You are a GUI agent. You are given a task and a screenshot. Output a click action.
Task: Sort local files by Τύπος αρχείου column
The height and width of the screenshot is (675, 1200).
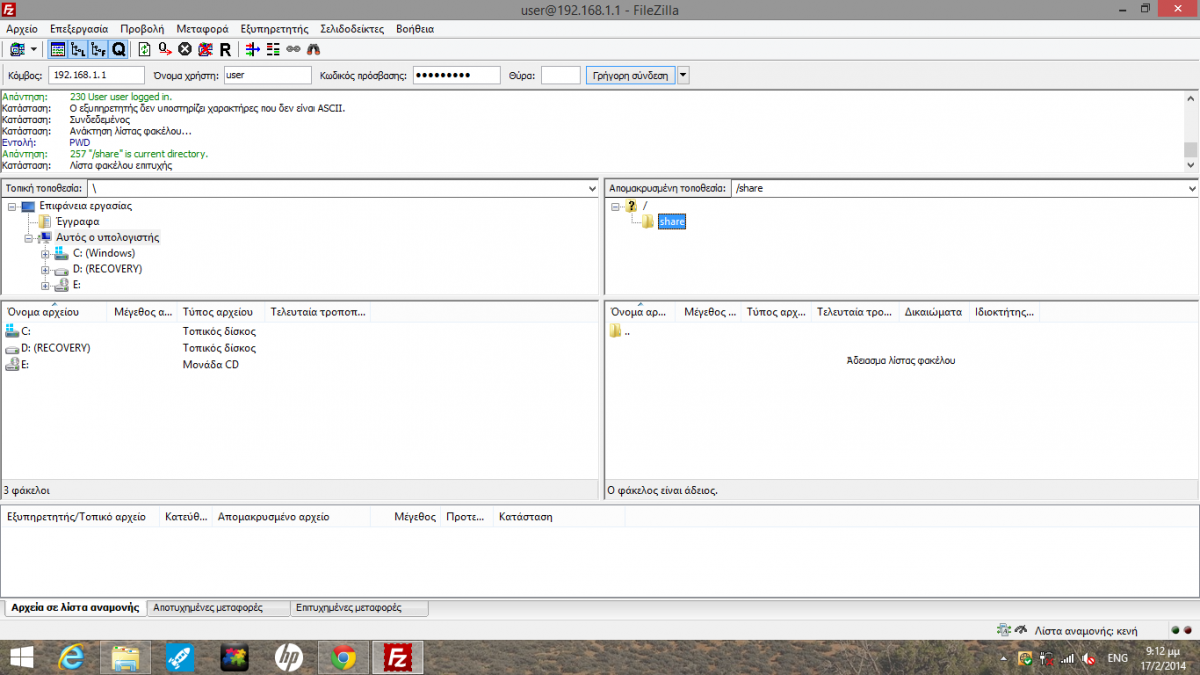(221, 312)
